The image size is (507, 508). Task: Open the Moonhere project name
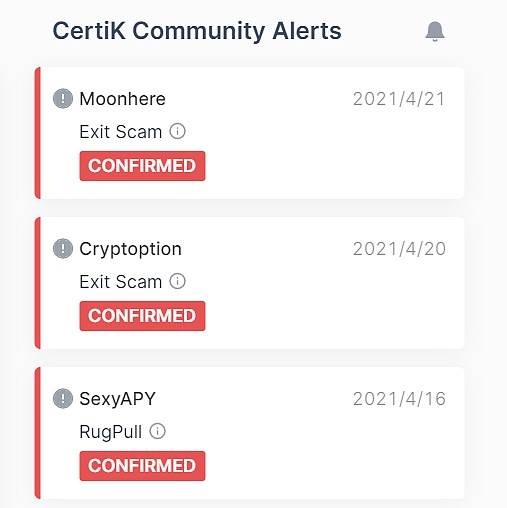point(122,99)
